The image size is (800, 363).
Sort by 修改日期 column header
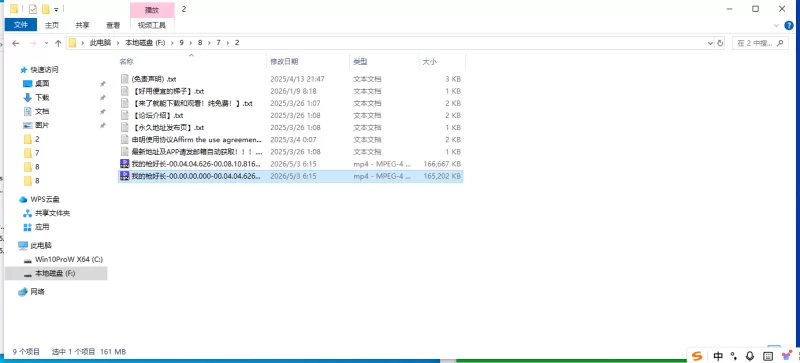(x=284, y=61)
